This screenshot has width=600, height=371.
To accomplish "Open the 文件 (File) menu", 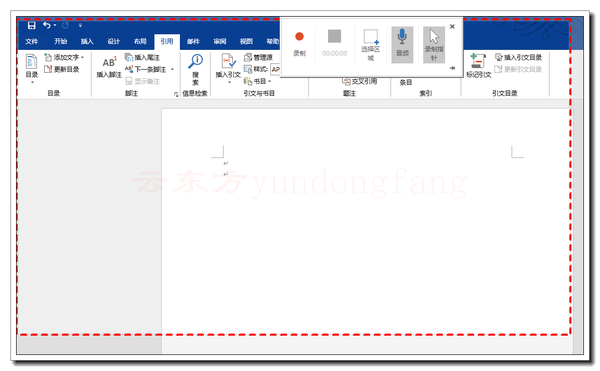I will click(32, 41).
